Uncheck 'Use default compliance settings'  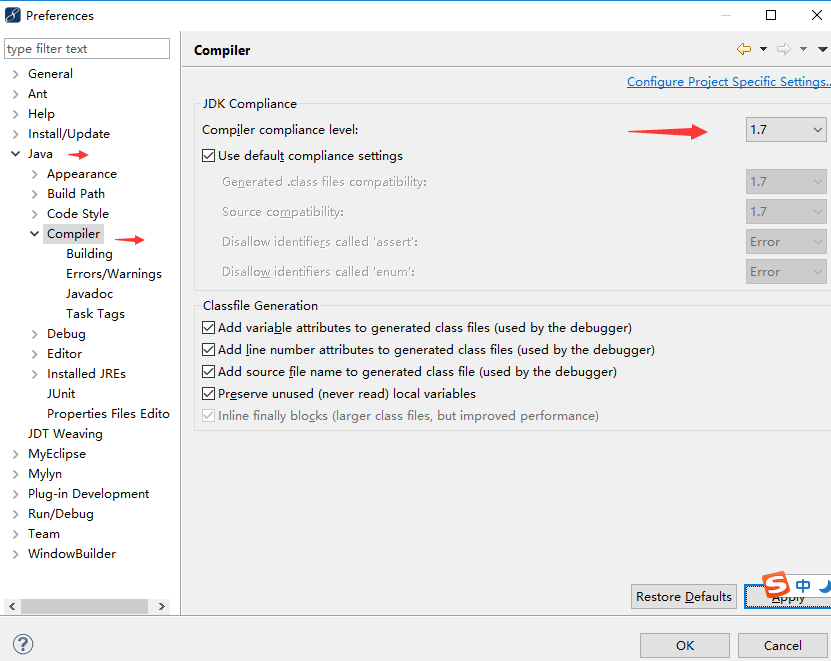[208, 155]
